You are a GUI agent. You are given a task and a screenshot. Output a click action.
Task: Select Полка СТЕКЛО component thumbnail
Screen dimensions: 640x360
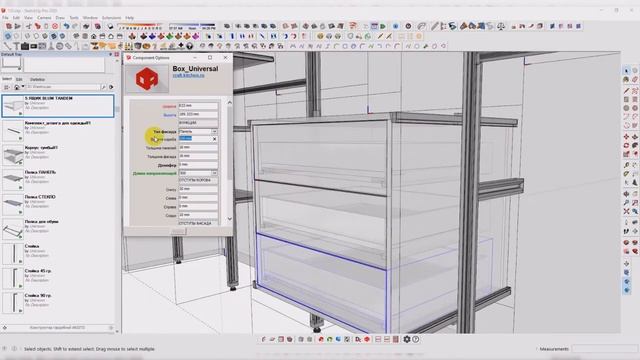click(12, 204)
